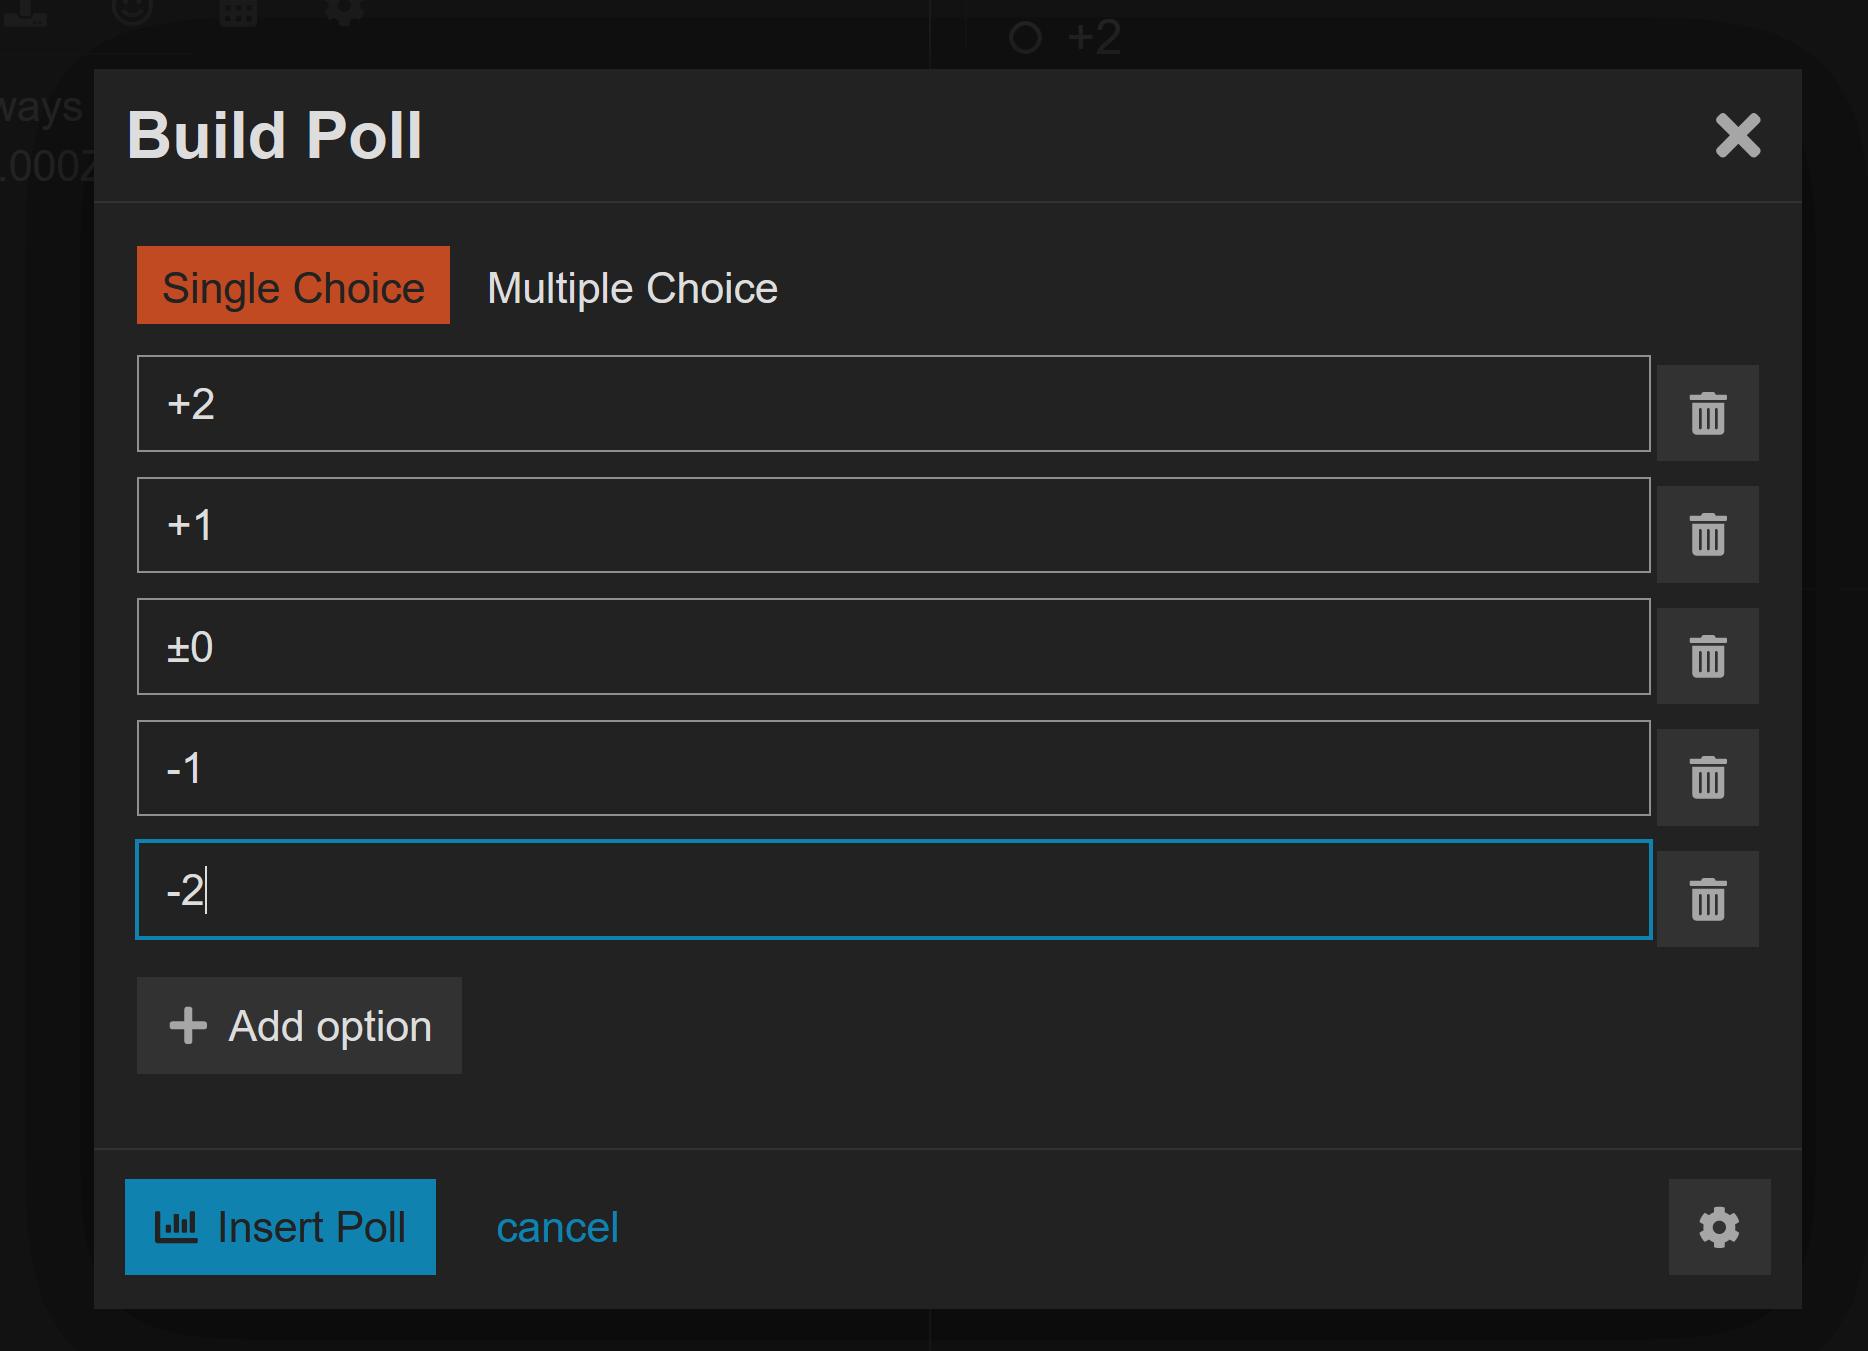Click into the ±0 option field
Image resolution: width=1868 pixels, height=1351 pixels.
(893, 647)
